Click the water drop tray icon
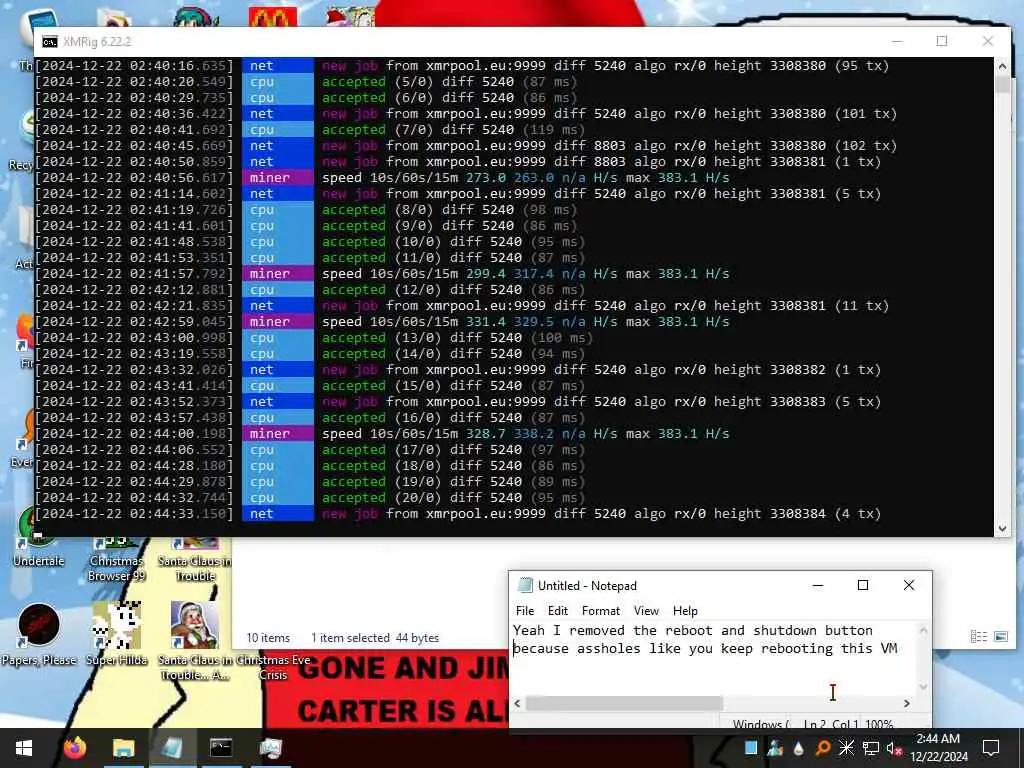 (798, 748)
